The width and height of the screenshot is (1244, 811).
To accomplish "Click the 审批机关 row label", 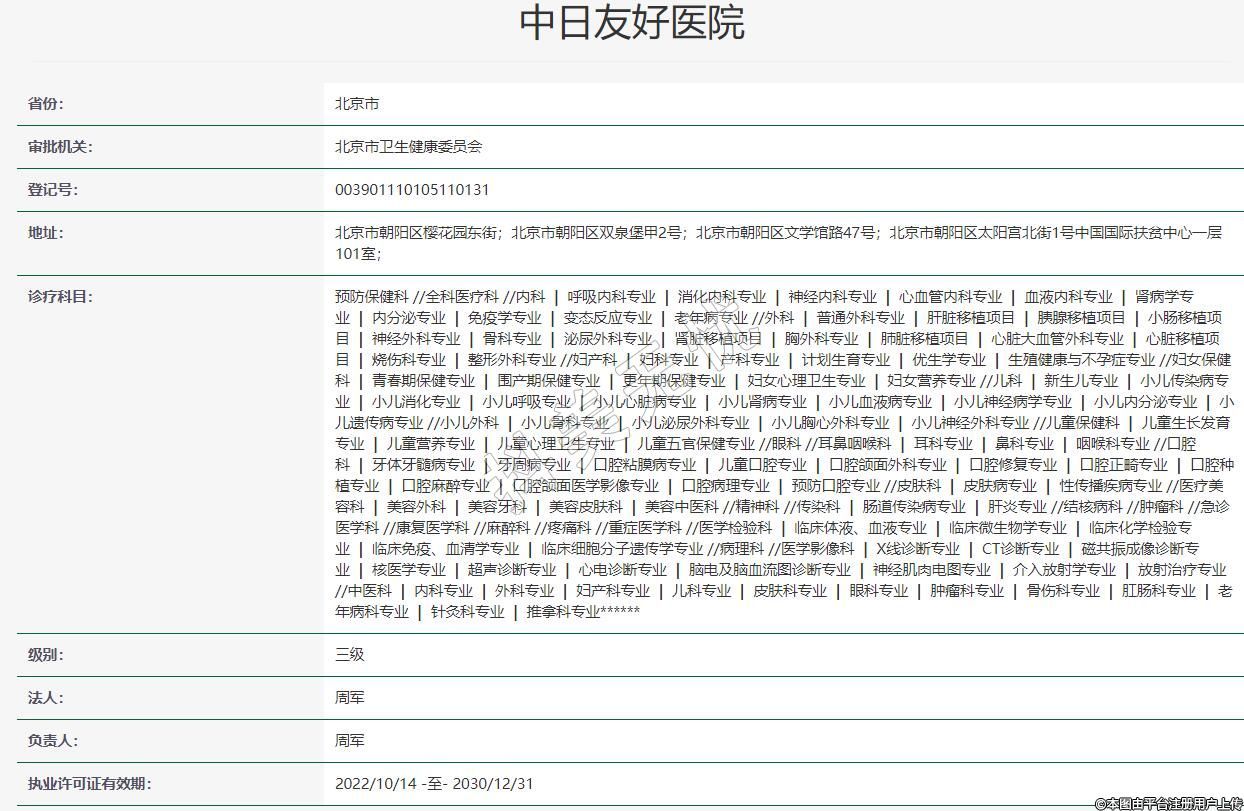I will [60, 147].
